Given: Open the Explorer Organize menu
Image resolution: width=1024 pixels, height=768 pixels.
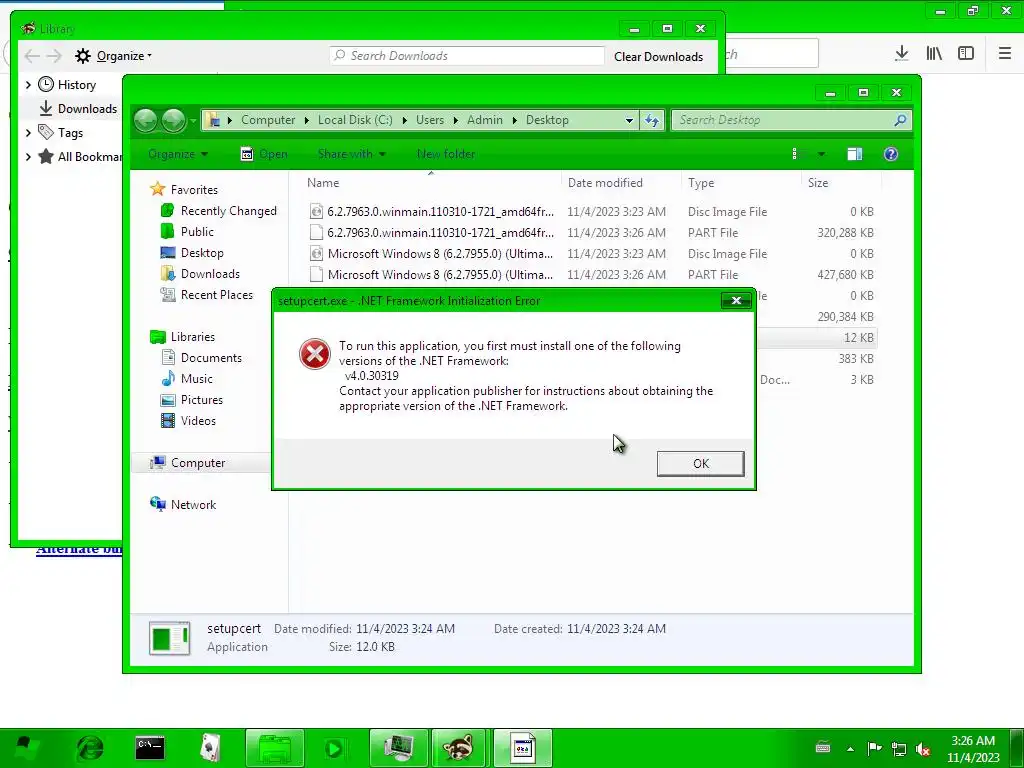Looking at the screenshot, I should (178, 154).
